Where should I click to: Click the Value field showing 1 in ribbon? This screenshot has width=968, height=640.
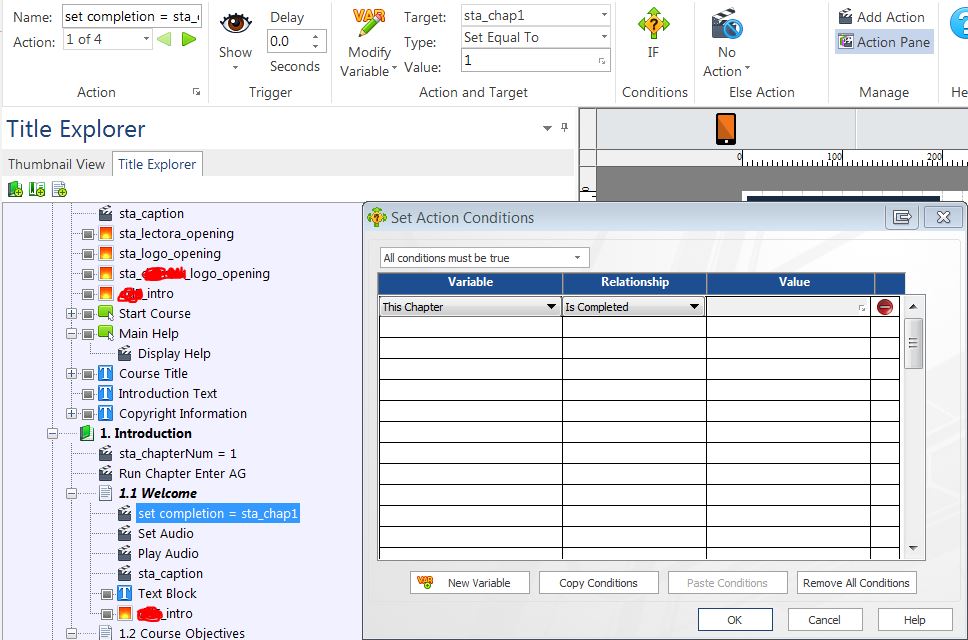point(535,60)
